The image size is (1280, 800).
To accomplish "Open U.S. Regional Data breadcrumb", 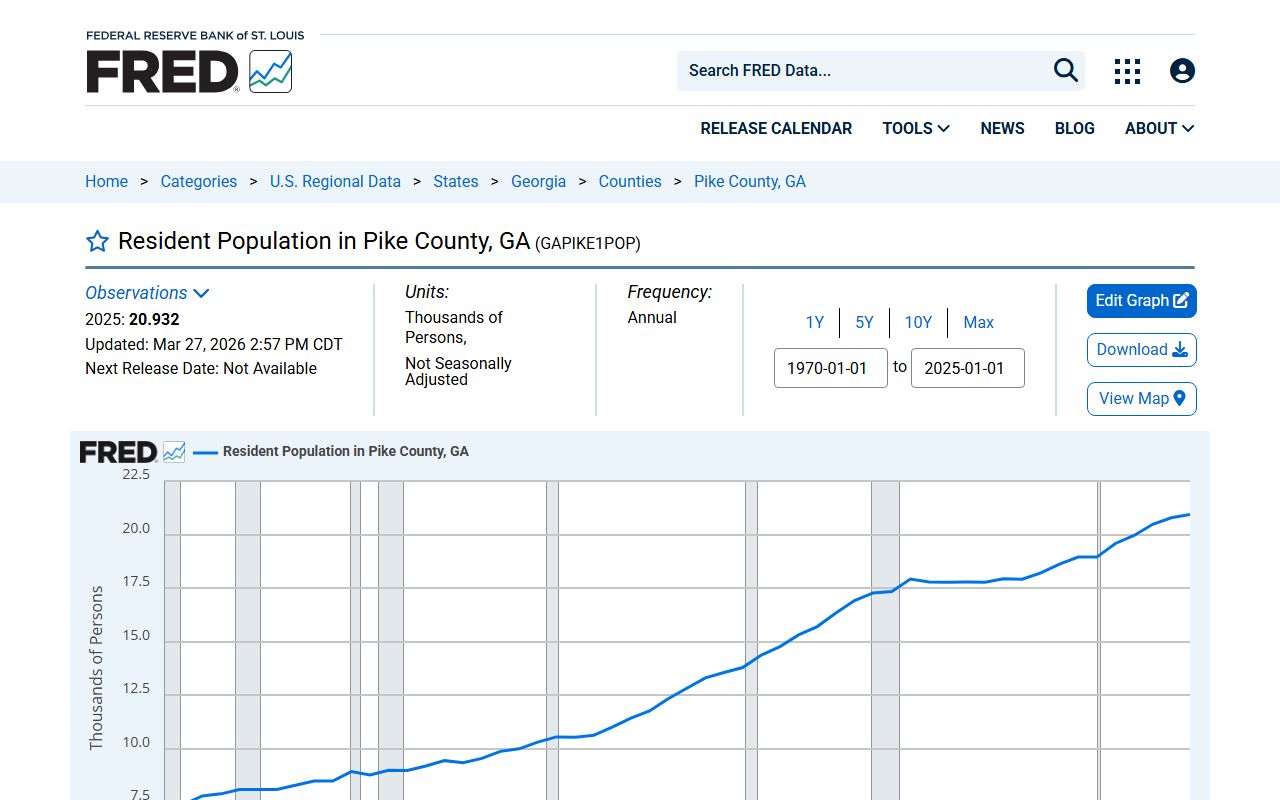I will [x=335, y=181].
